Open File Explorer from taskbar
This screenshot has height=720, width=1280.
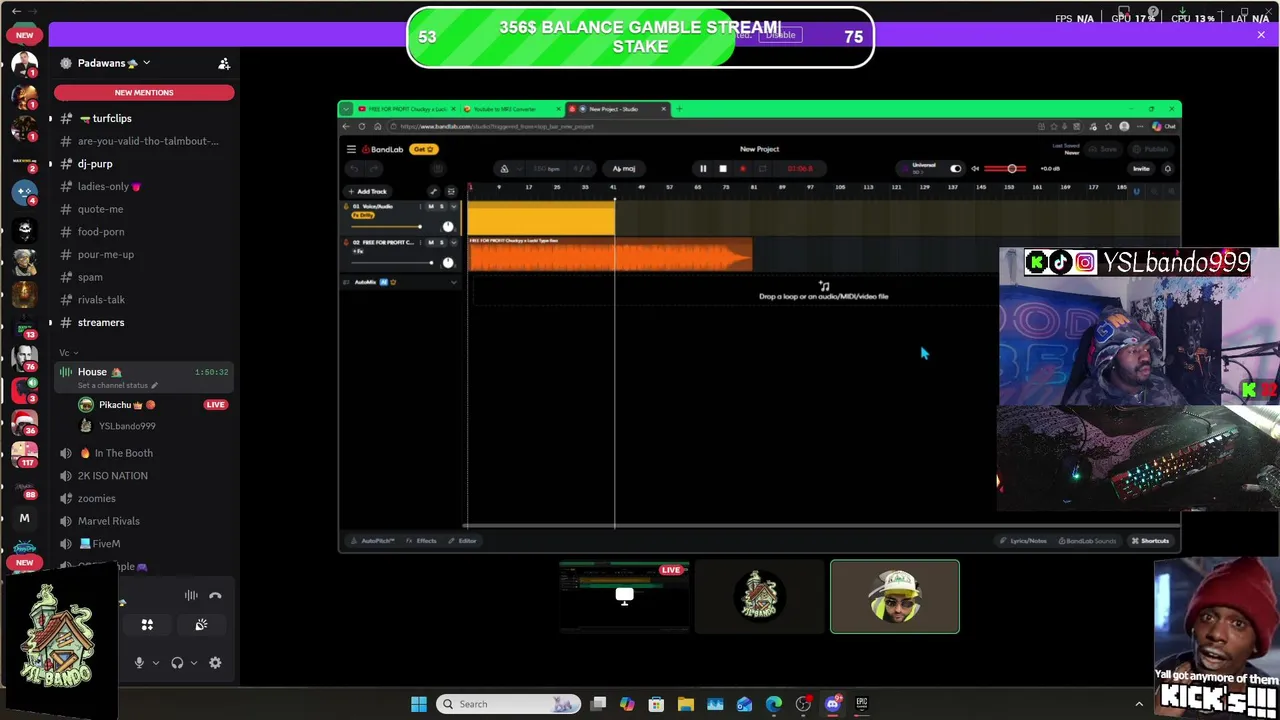(686, 704)
